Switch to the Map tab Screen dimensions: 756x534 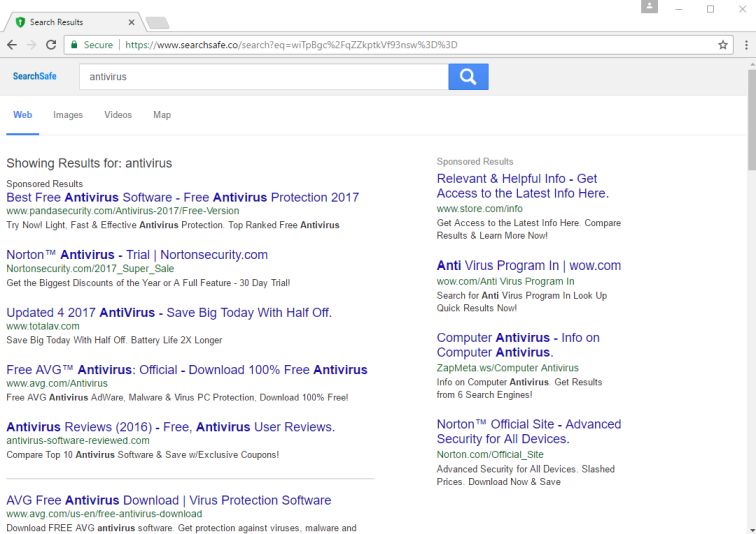pyautogui.click(x=162, y=115)
